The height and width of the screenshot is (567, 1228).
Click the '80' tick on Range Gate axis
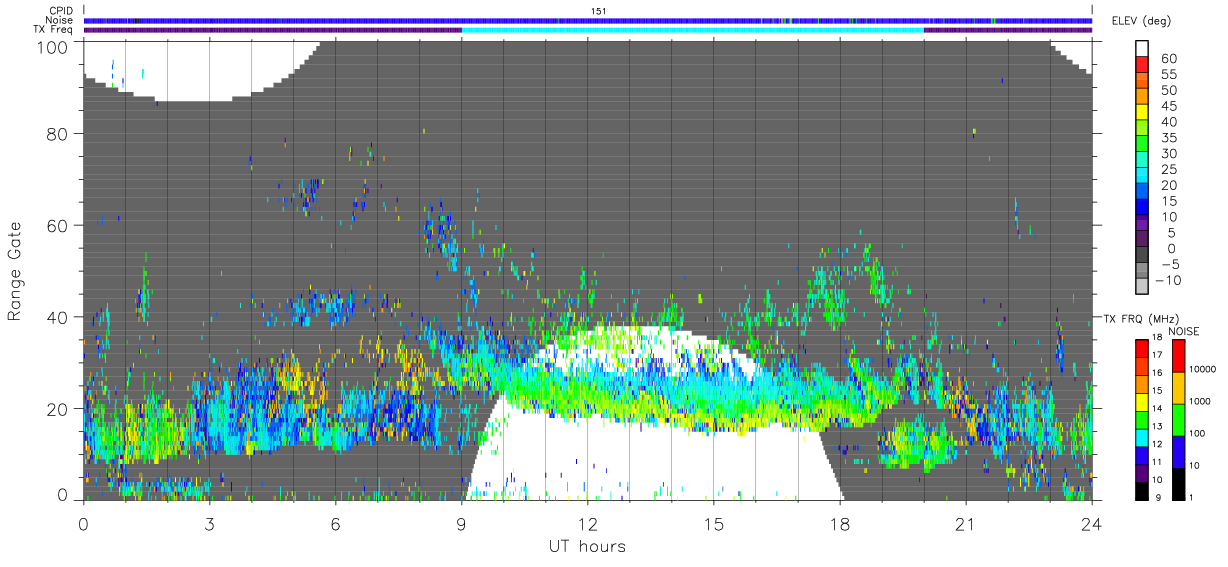pyautogui.click(x=59, y=134)
